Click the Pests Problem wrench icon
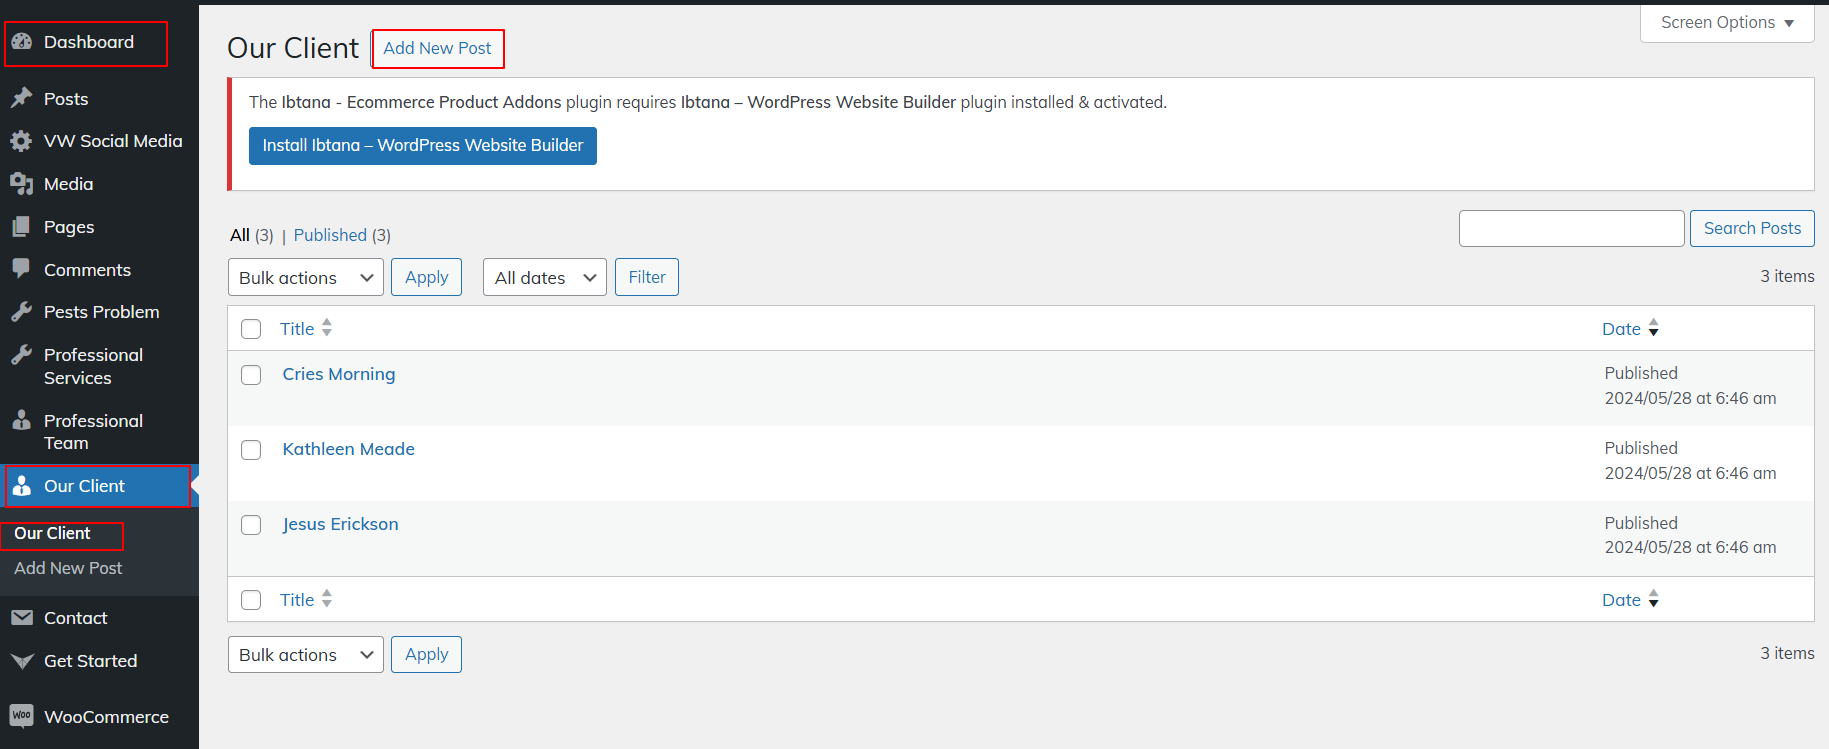Image resolution: width=1829 pixels, height=749 pixels. [21, 312]
